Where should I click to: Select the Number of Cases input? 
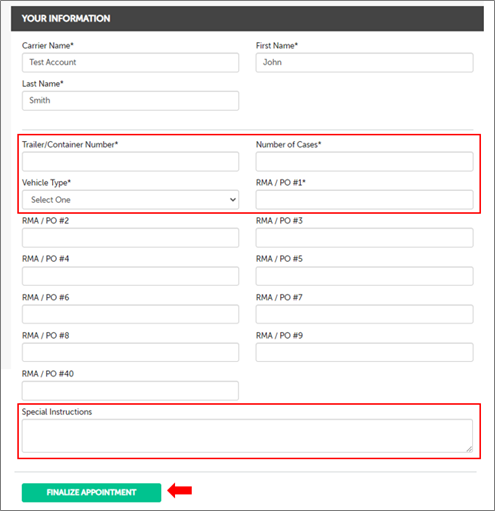pyautogui.click(x=364, y=162)
